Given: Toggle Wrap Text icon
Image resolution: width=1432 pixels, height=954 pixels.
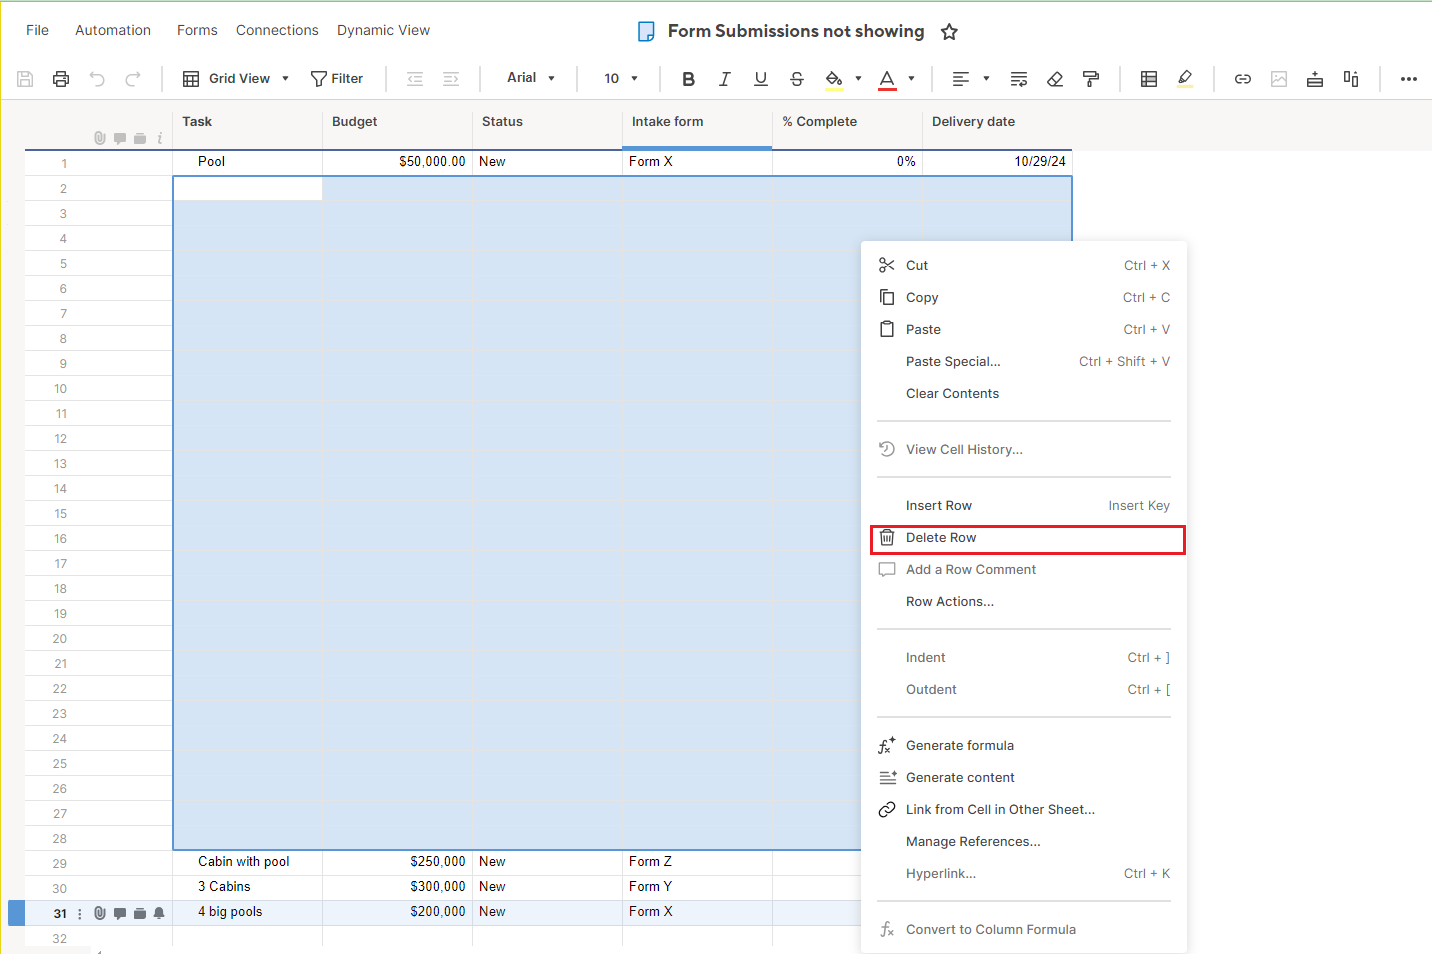Looking at the screenshot, I should [1019, 79].
